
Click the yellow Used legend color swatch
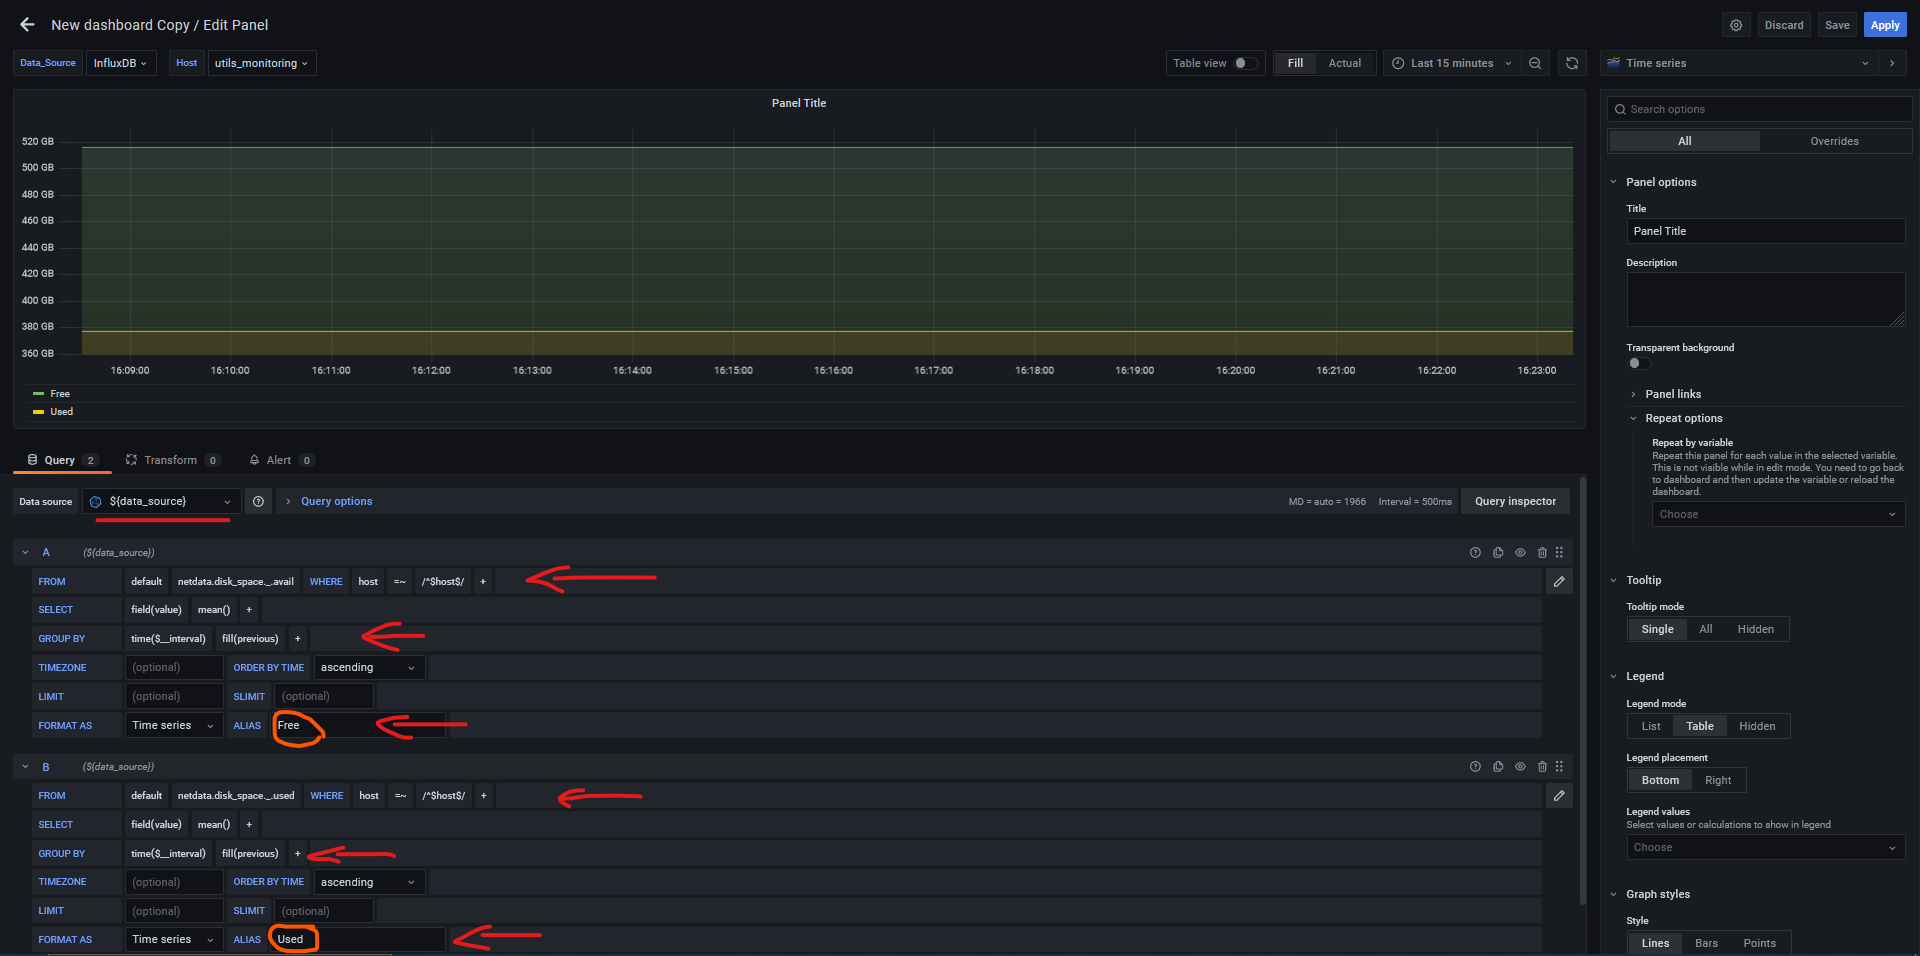[x=38, y=412]
